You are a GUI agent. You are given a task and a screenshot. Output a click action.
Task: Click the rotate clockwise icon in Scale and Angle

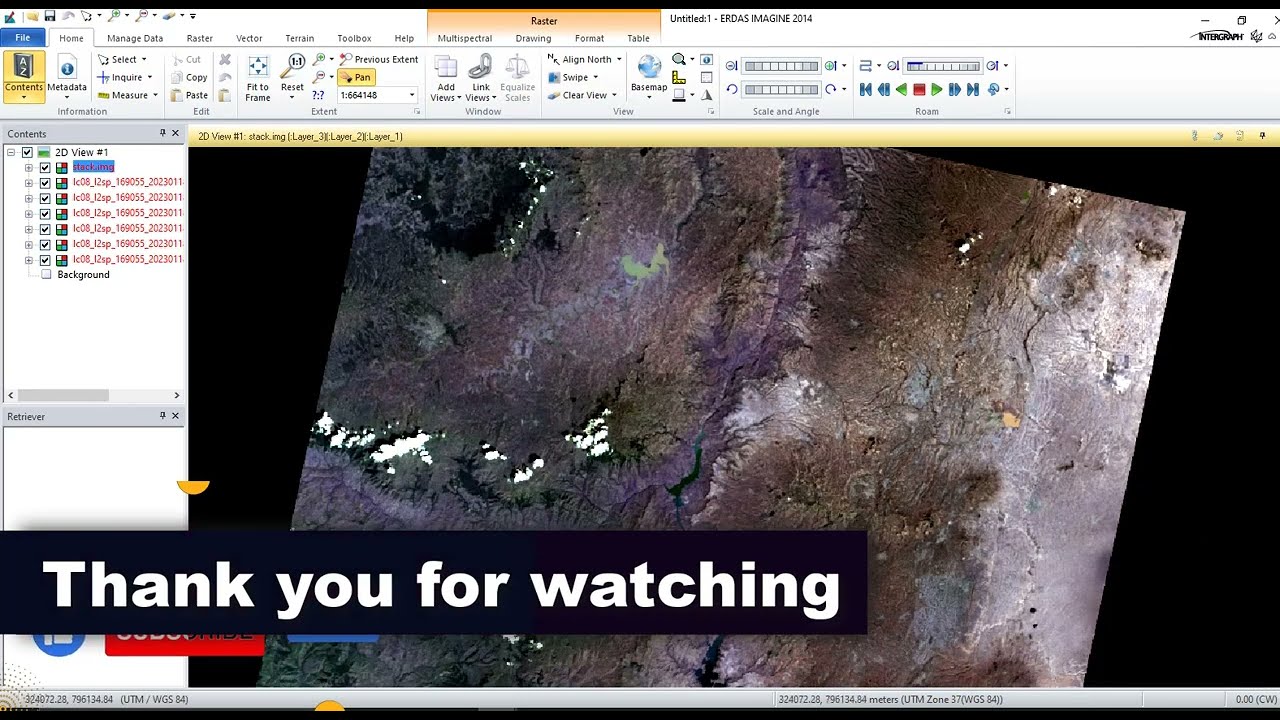coord(830,89)
